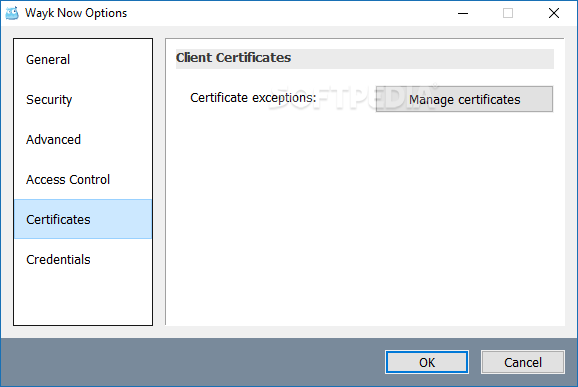Click the Wayk Now Options title text
Viewport: 578px width, 387px height.
click(x=76, y=13)
